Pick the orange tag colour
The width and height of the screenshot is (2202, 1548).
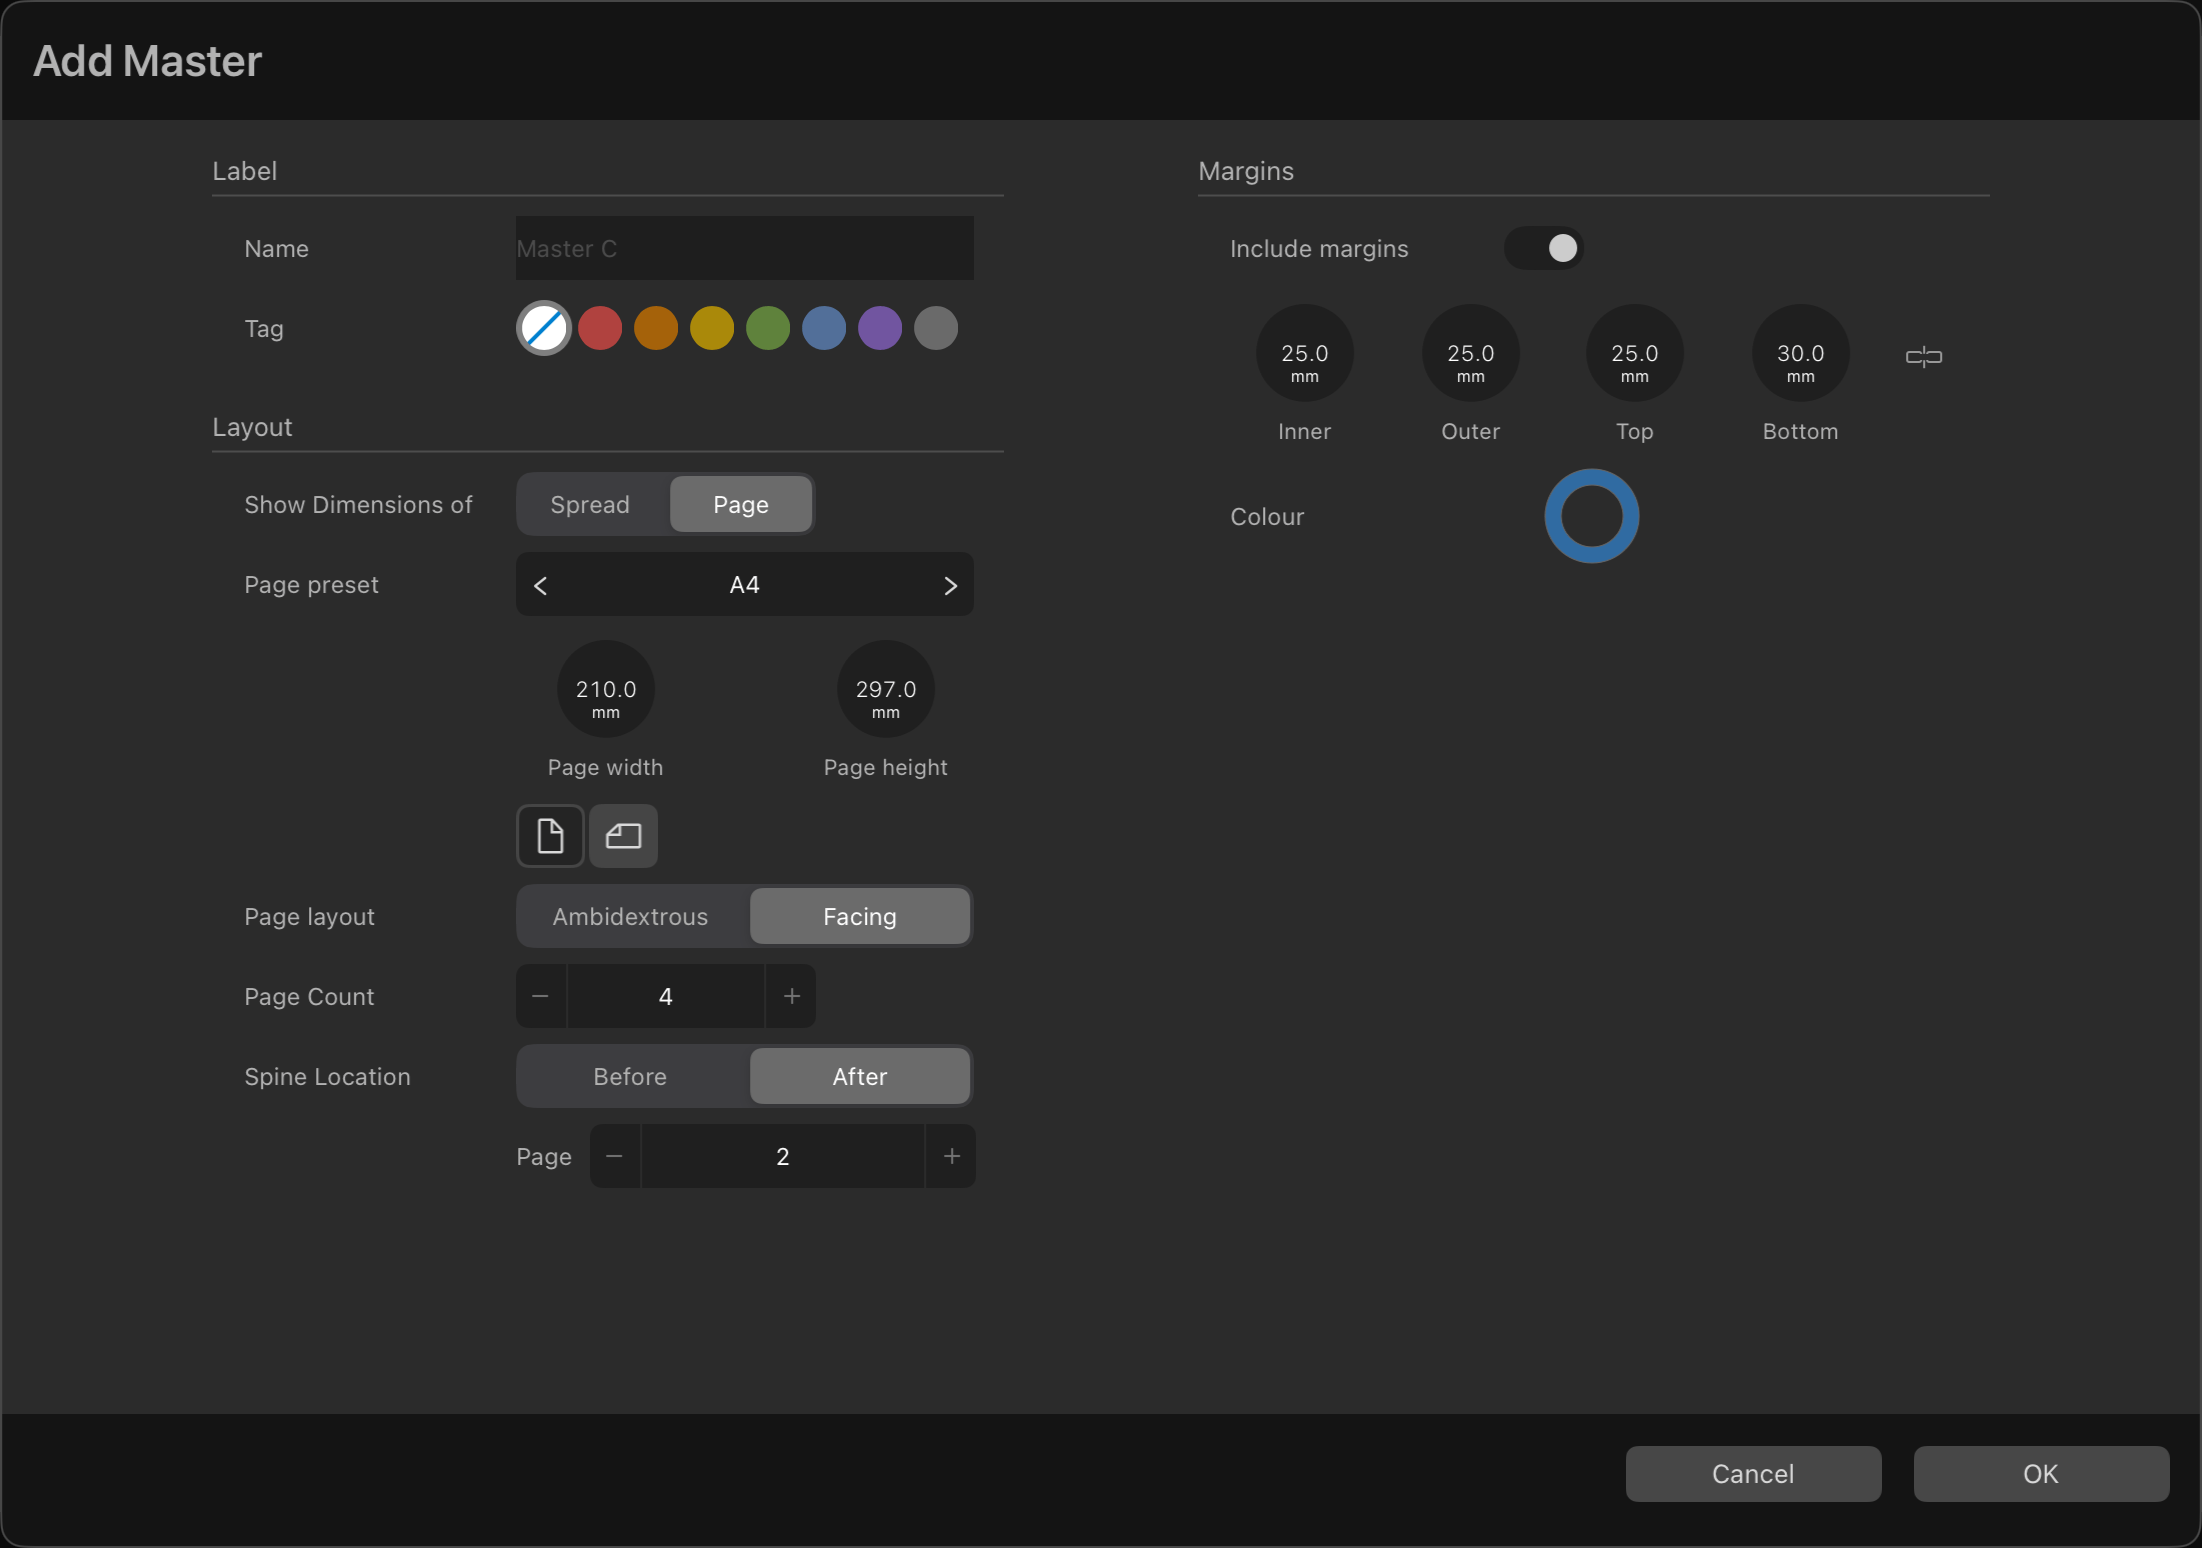[x=656, y=328]
